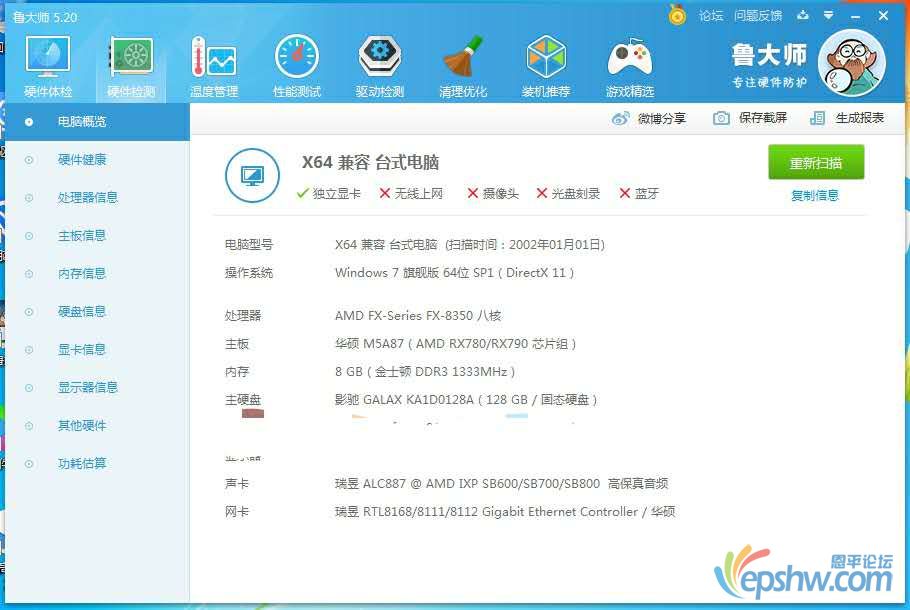Click the 主硬盘 label
Image resolution: width=910 pixels, height=610 pixels.
pyautogui.click(x=243, y=399)
